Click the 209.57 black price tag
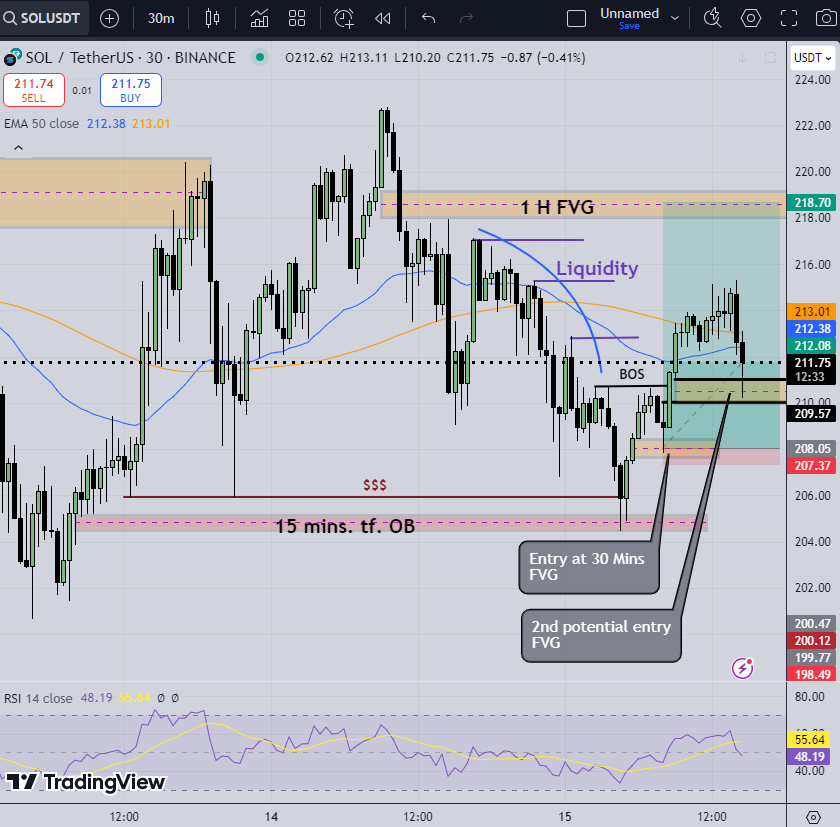The image size is (840, 827). click(812, 414)
